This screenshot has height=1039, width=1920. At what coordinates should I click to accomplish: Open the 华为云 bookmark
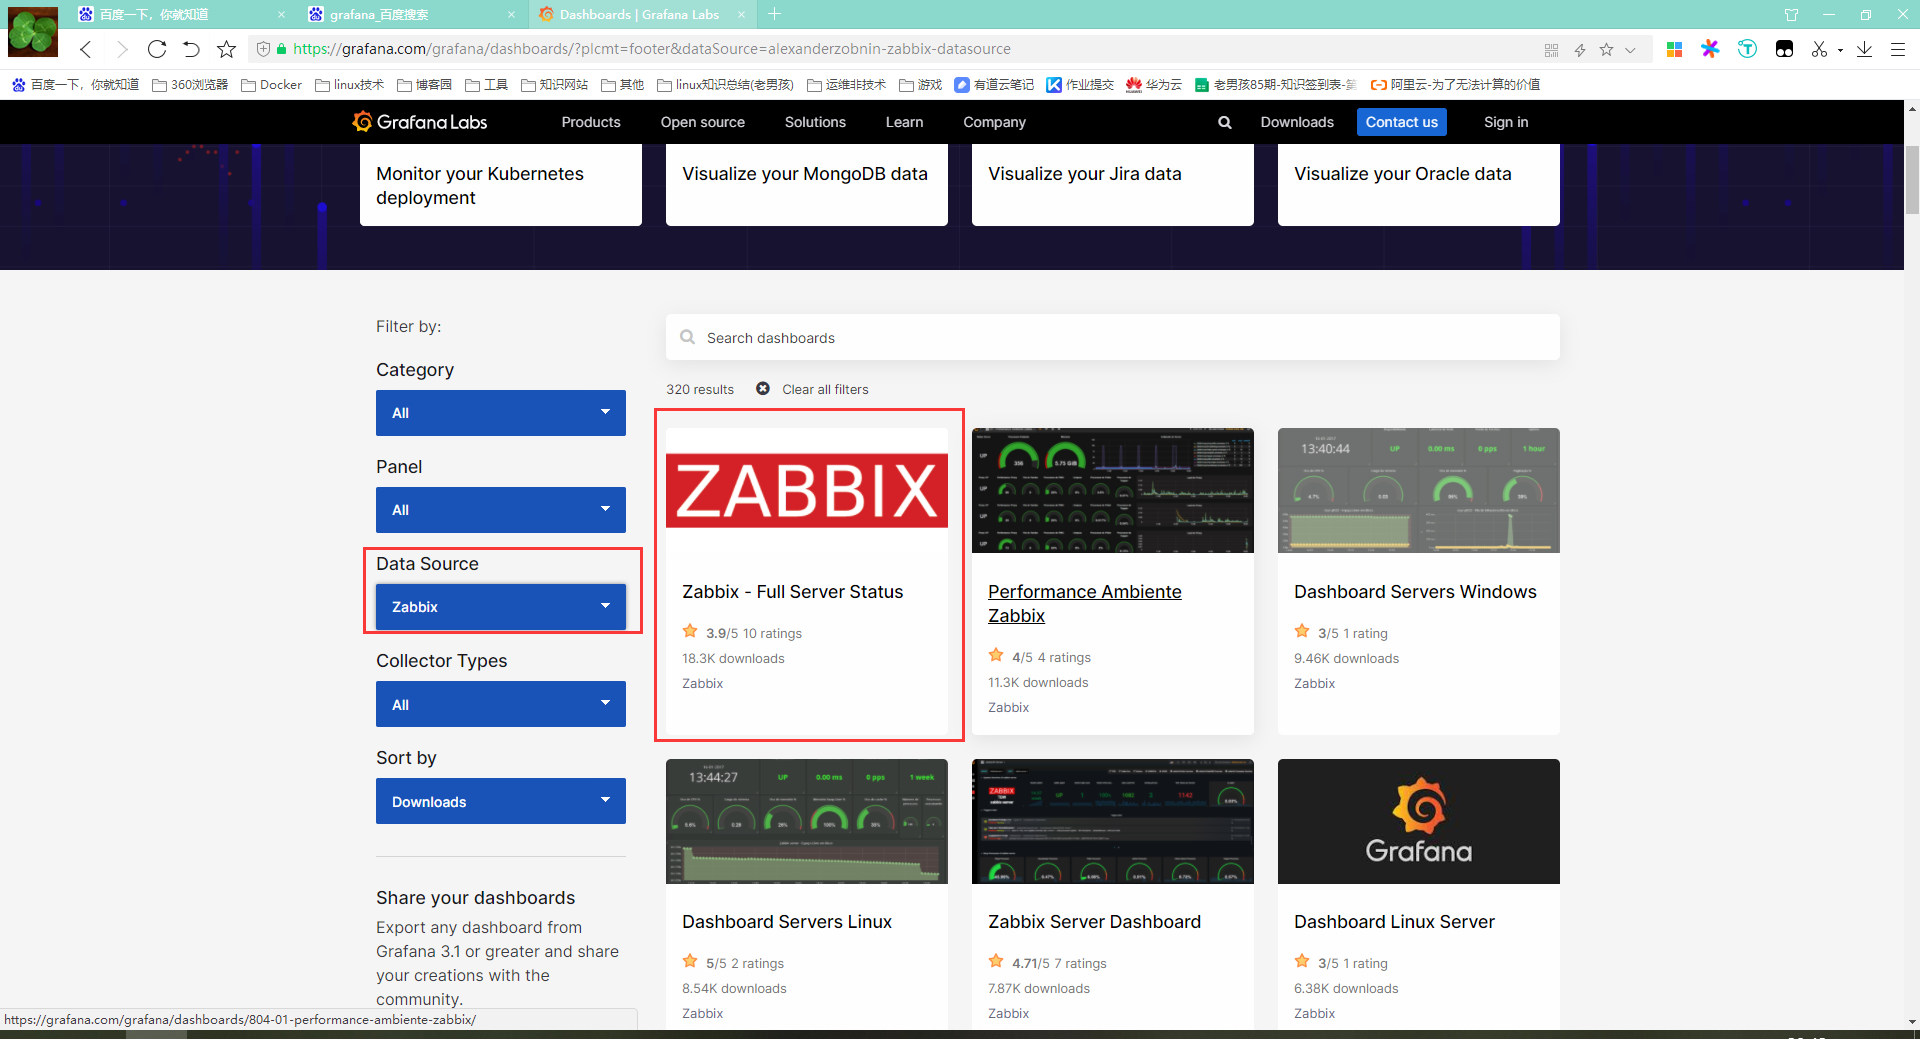click(x=1153, y=85)
